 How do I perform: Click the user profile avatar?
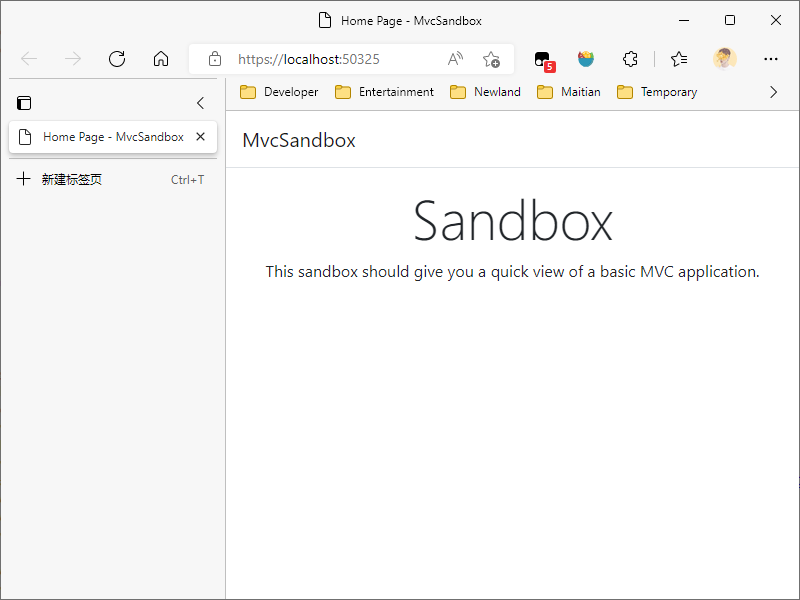[725, 59]
